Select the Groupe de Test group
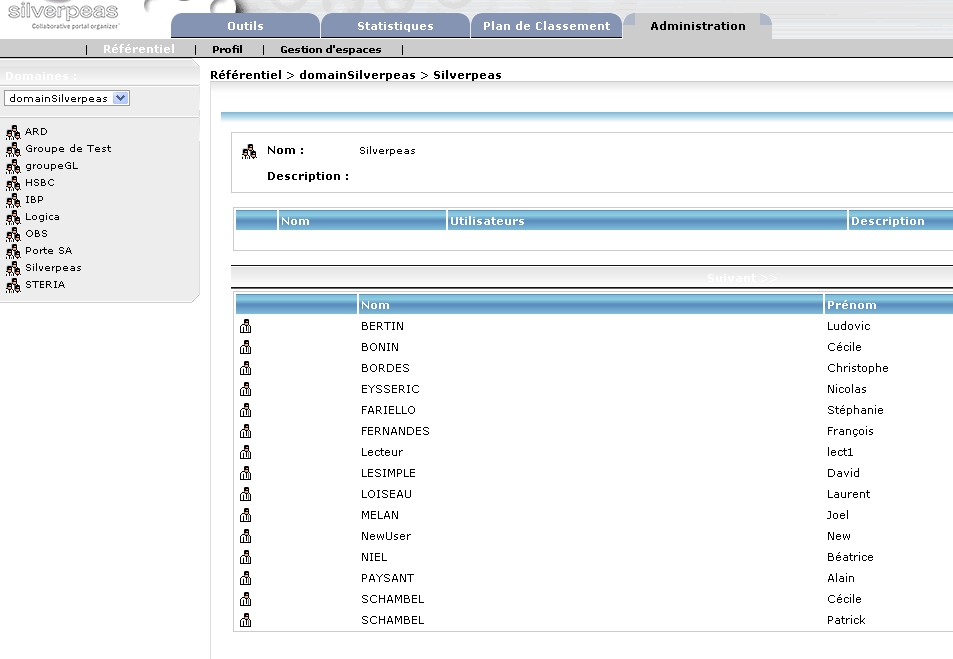The width and height of the screenshot is (953, 659). 68,148
